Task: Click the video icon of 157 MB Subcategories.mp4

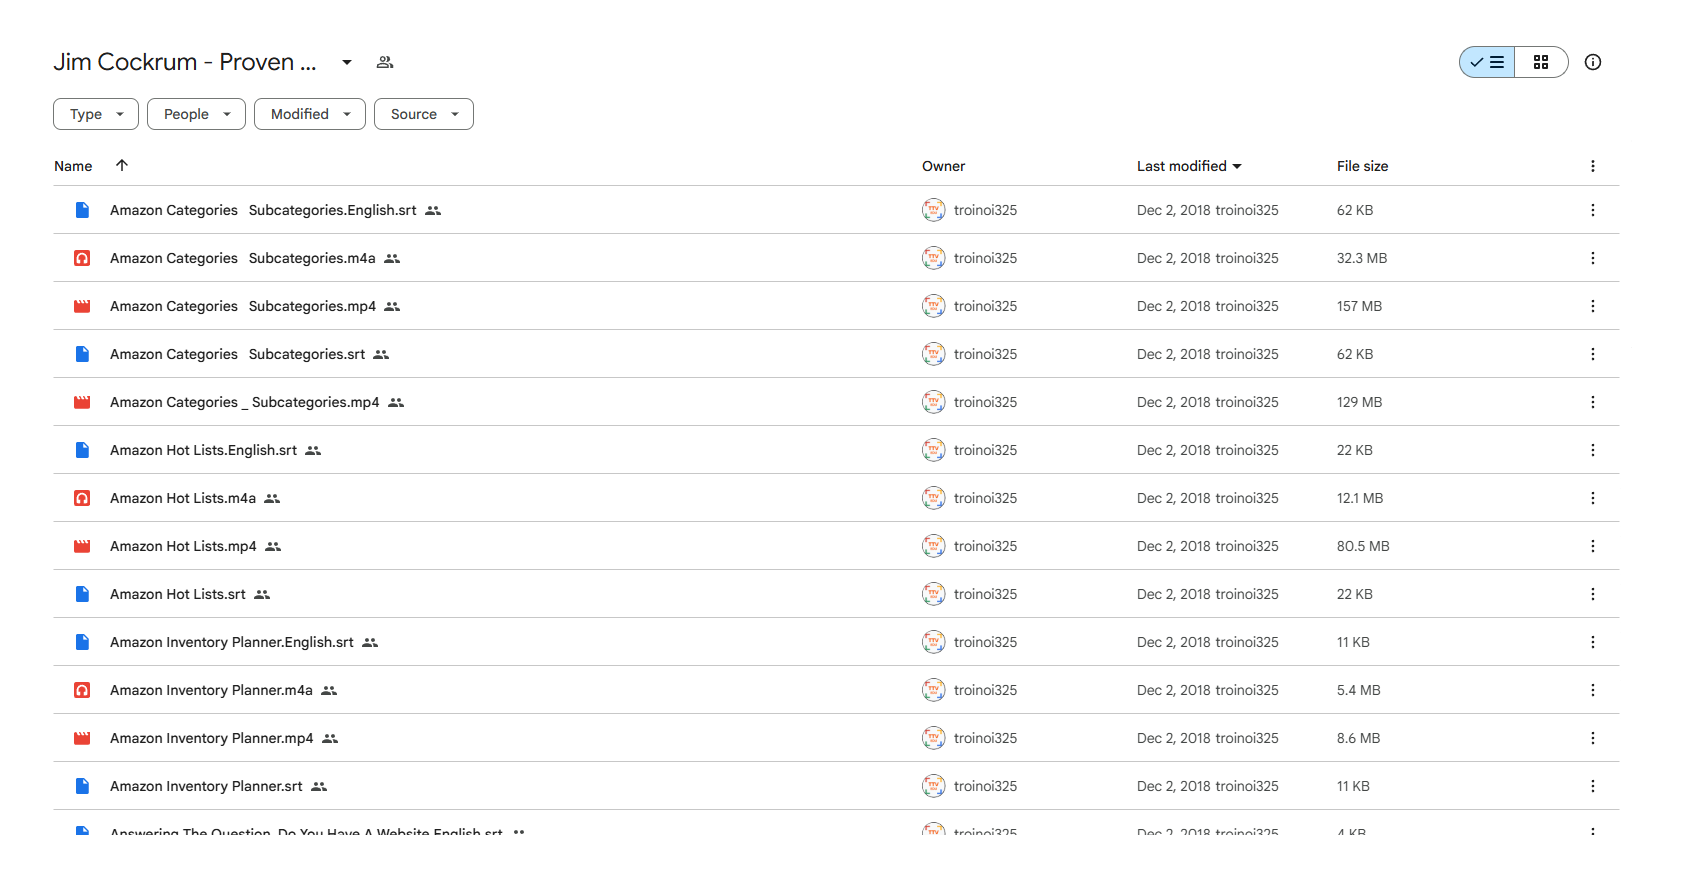Action: 82,306
